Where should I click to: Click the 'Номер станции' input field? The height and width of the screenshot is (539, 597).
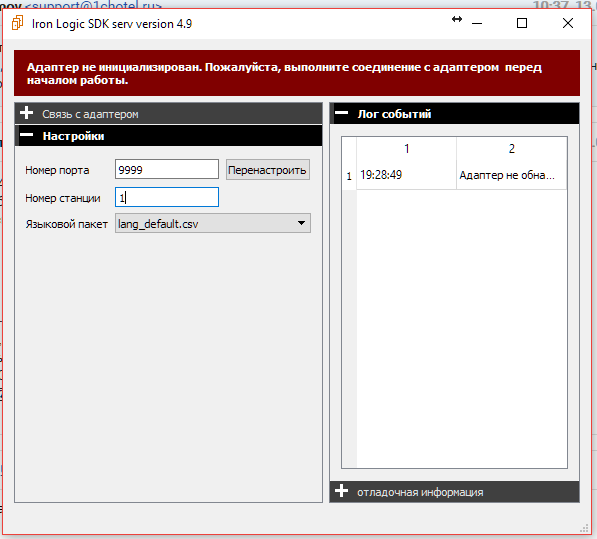167,197
